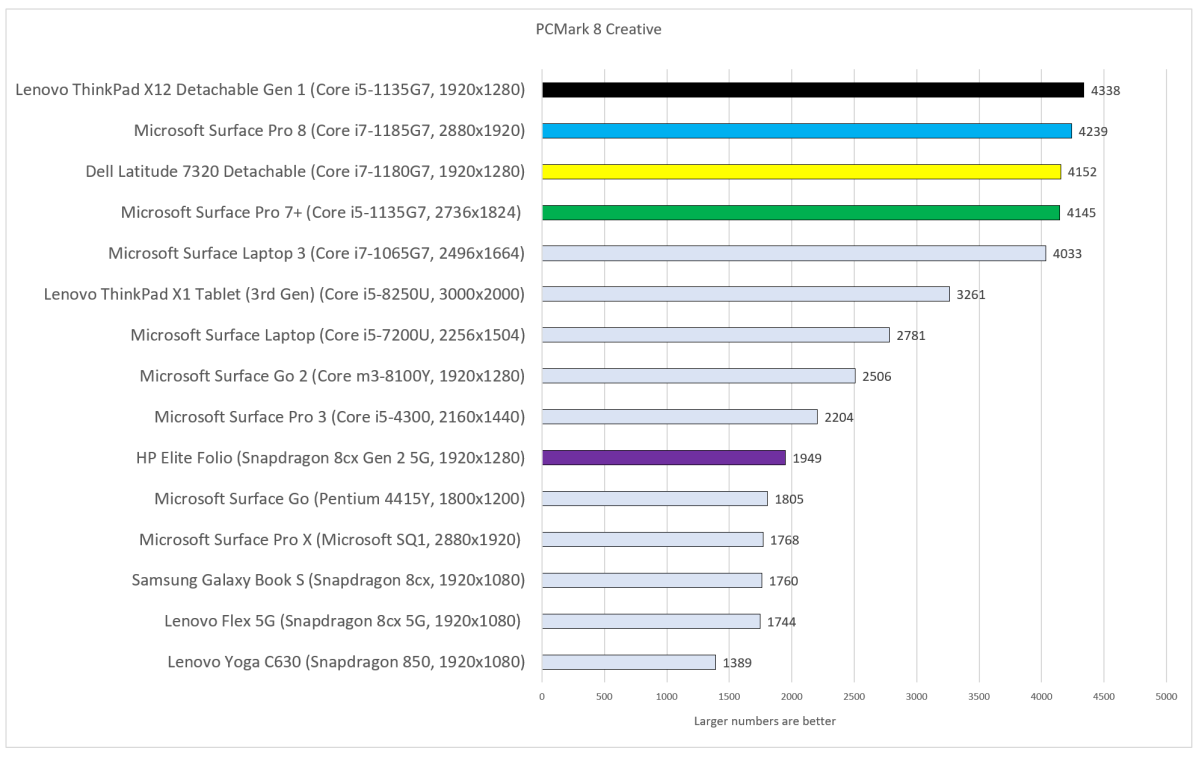The height and width of the screenshot is (757, 1199).
Task: Select the purple HP Elite Folio bar
Action: pos(664,457)
